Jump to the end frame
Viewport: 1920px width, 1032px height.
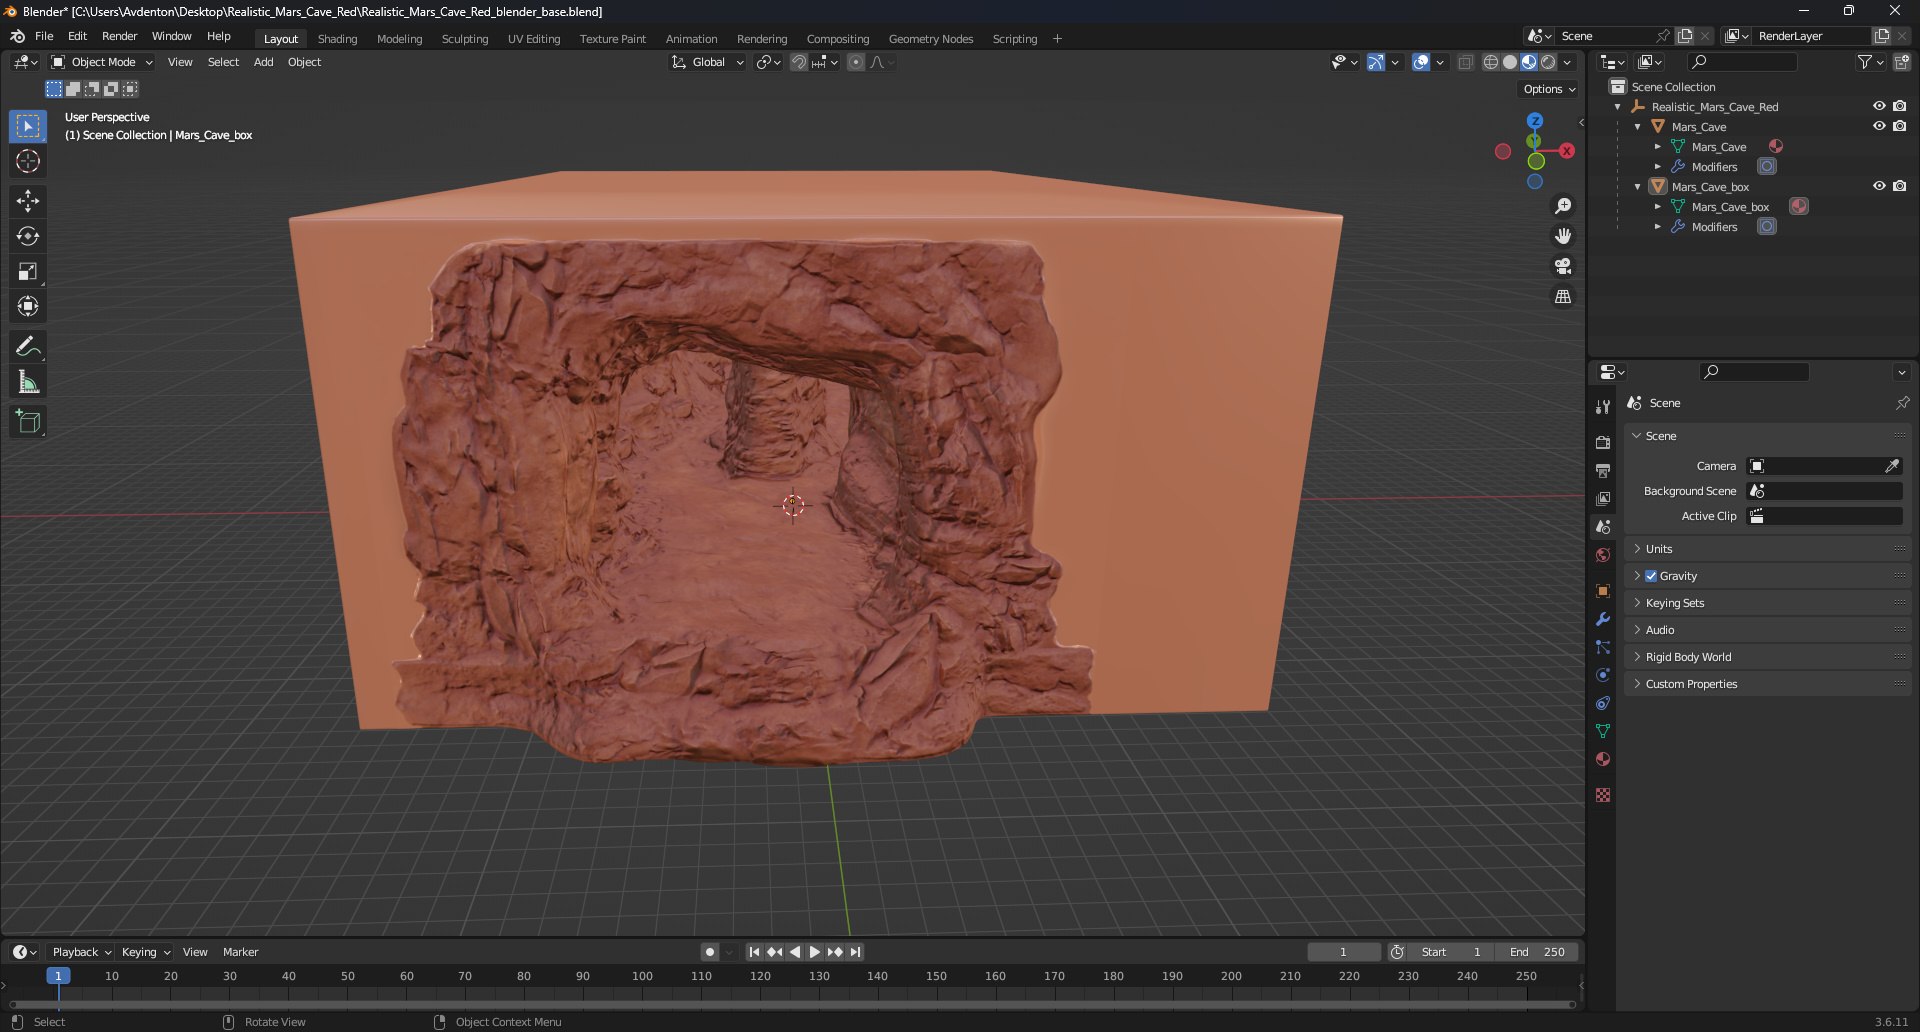(855, 952)
